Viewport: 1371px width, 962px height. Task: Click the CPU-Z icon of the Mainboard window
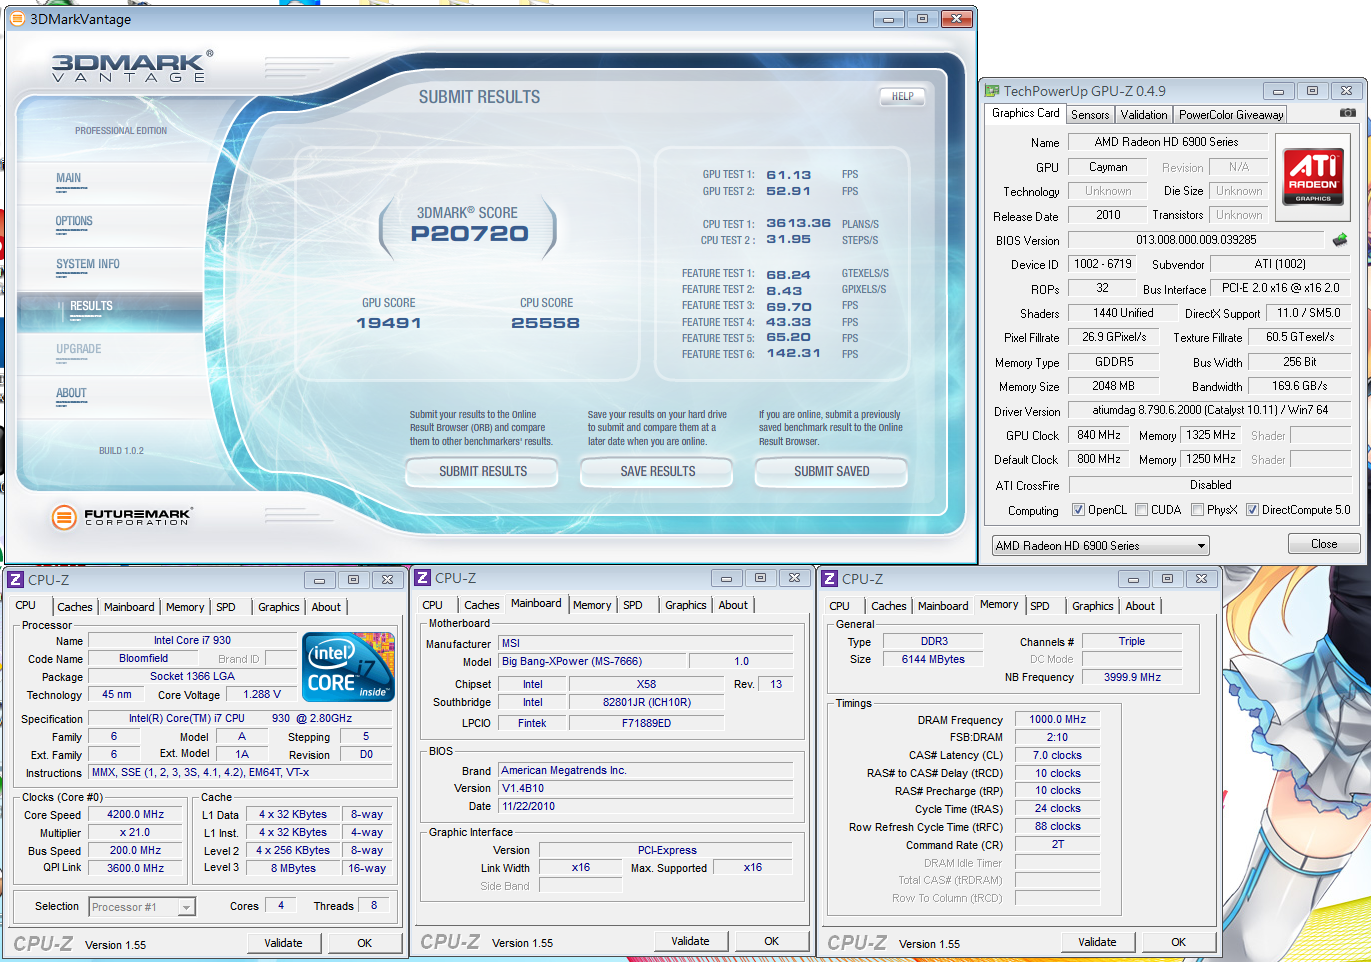pos(423,578)
